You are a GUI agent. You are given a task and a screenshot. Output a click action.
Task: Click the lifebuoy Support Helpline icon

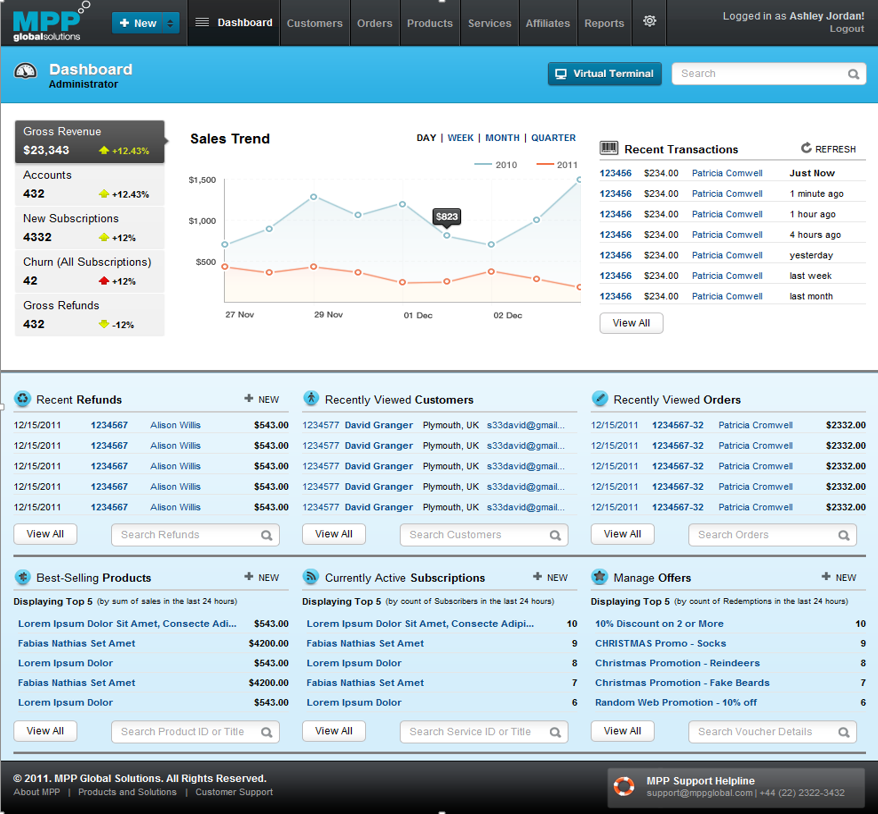625,787
